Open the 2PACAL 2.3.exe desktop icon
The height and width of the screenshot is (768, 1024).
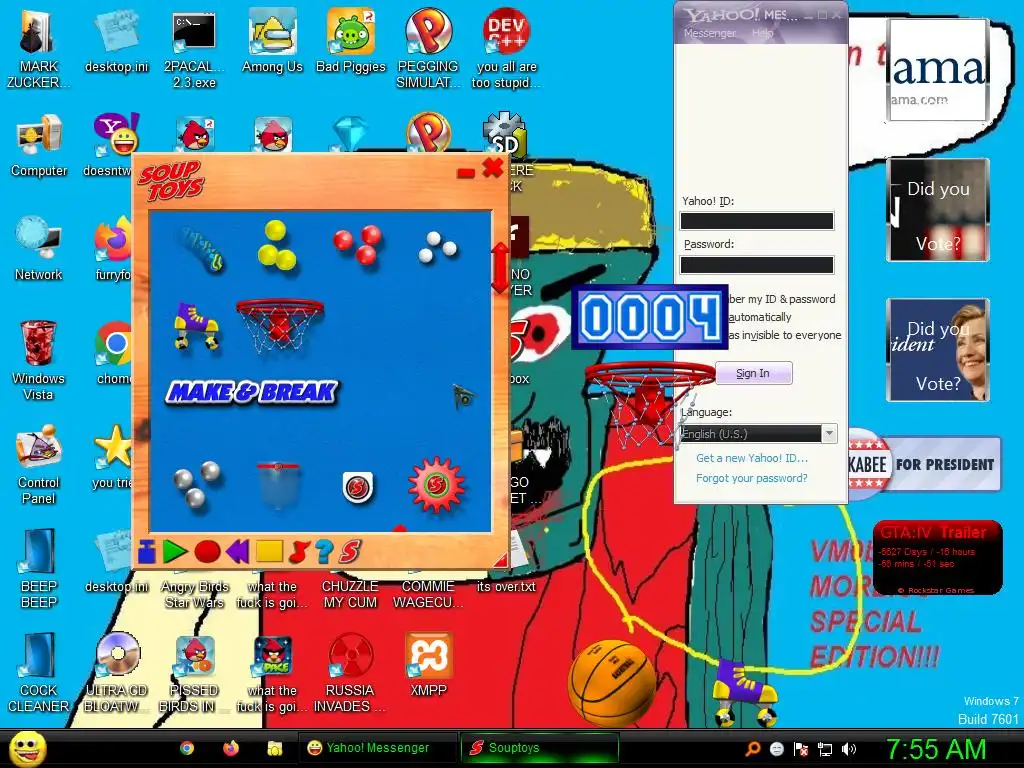(x=194, y=48)
